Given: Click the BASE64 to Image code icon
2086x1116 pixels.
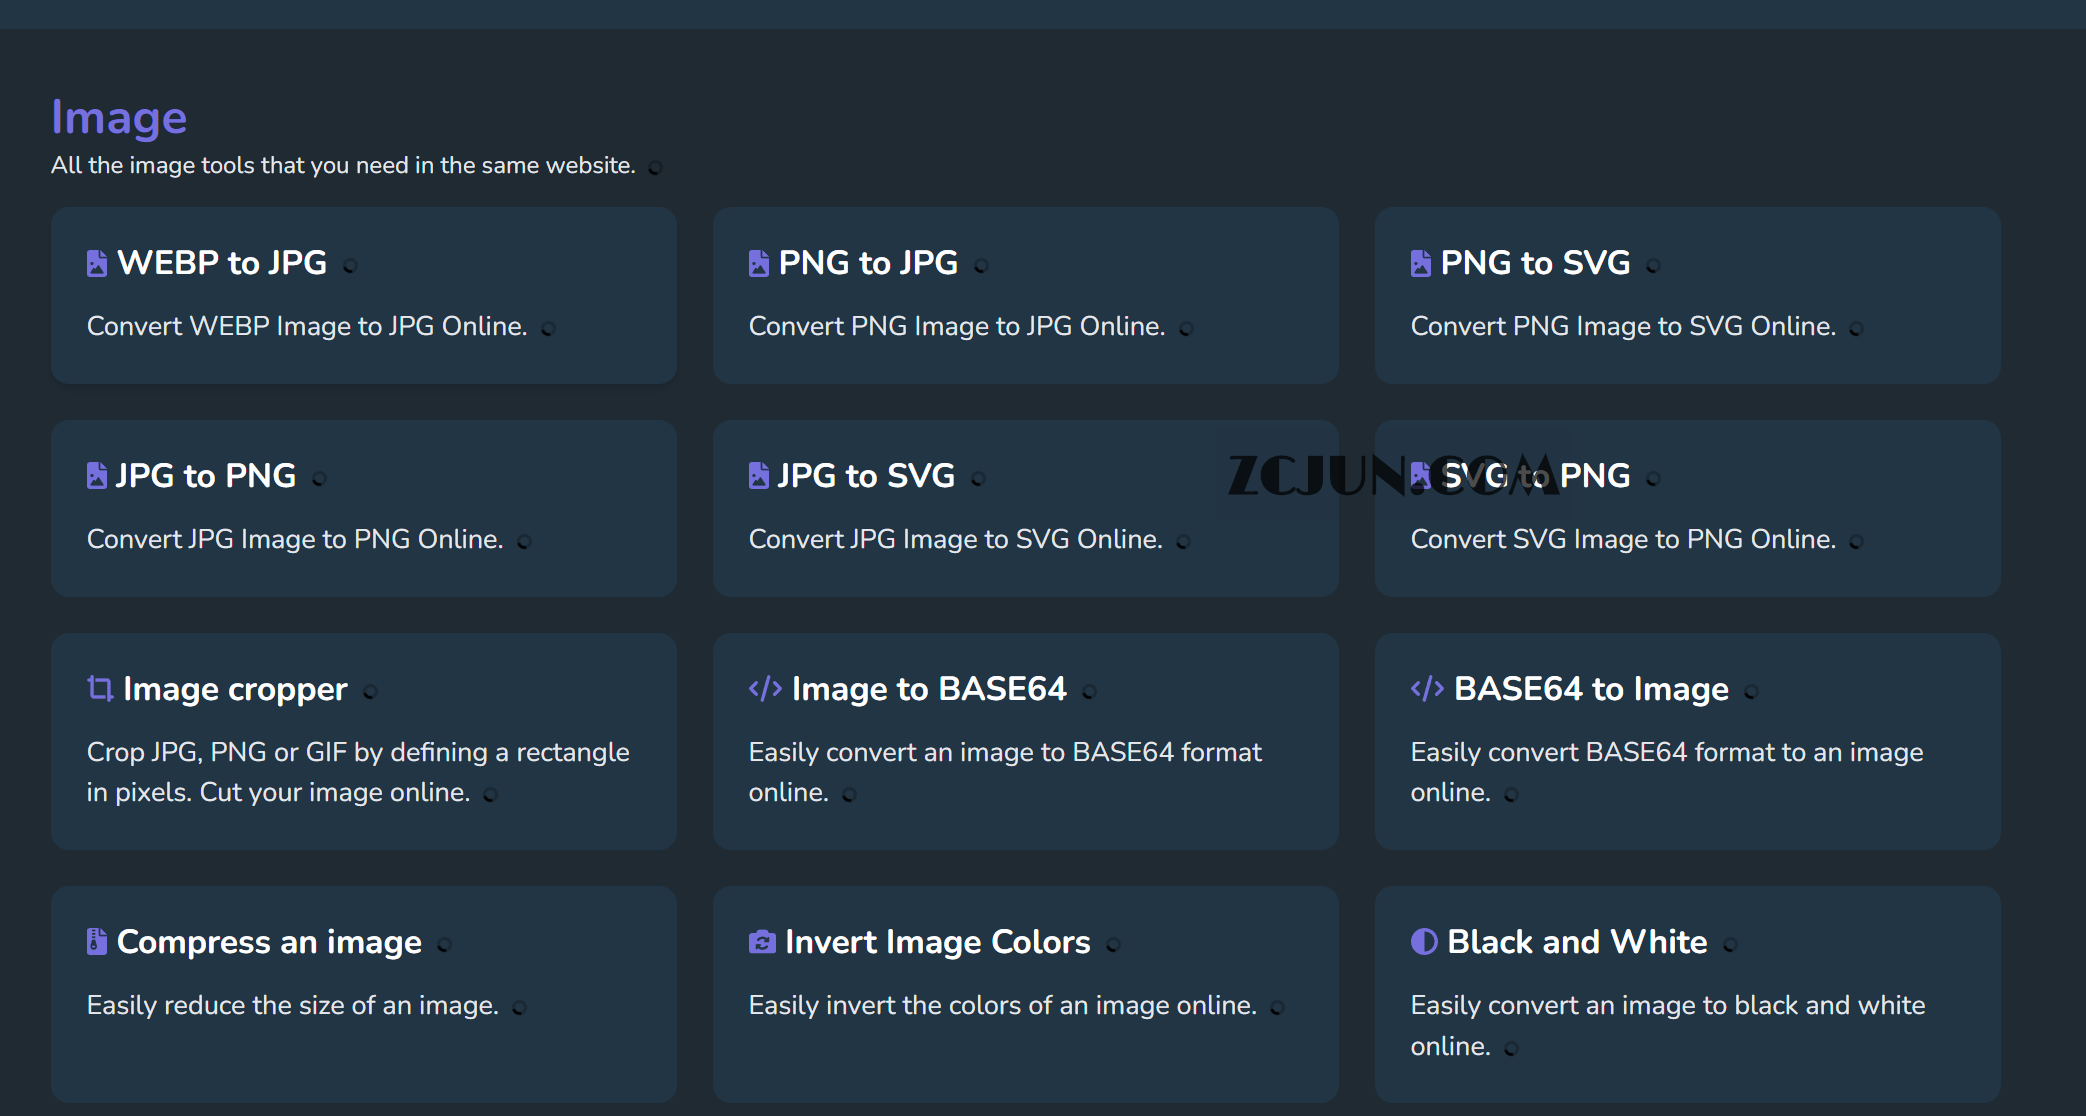Looking at the screenshot, I should pos(1427,689).
